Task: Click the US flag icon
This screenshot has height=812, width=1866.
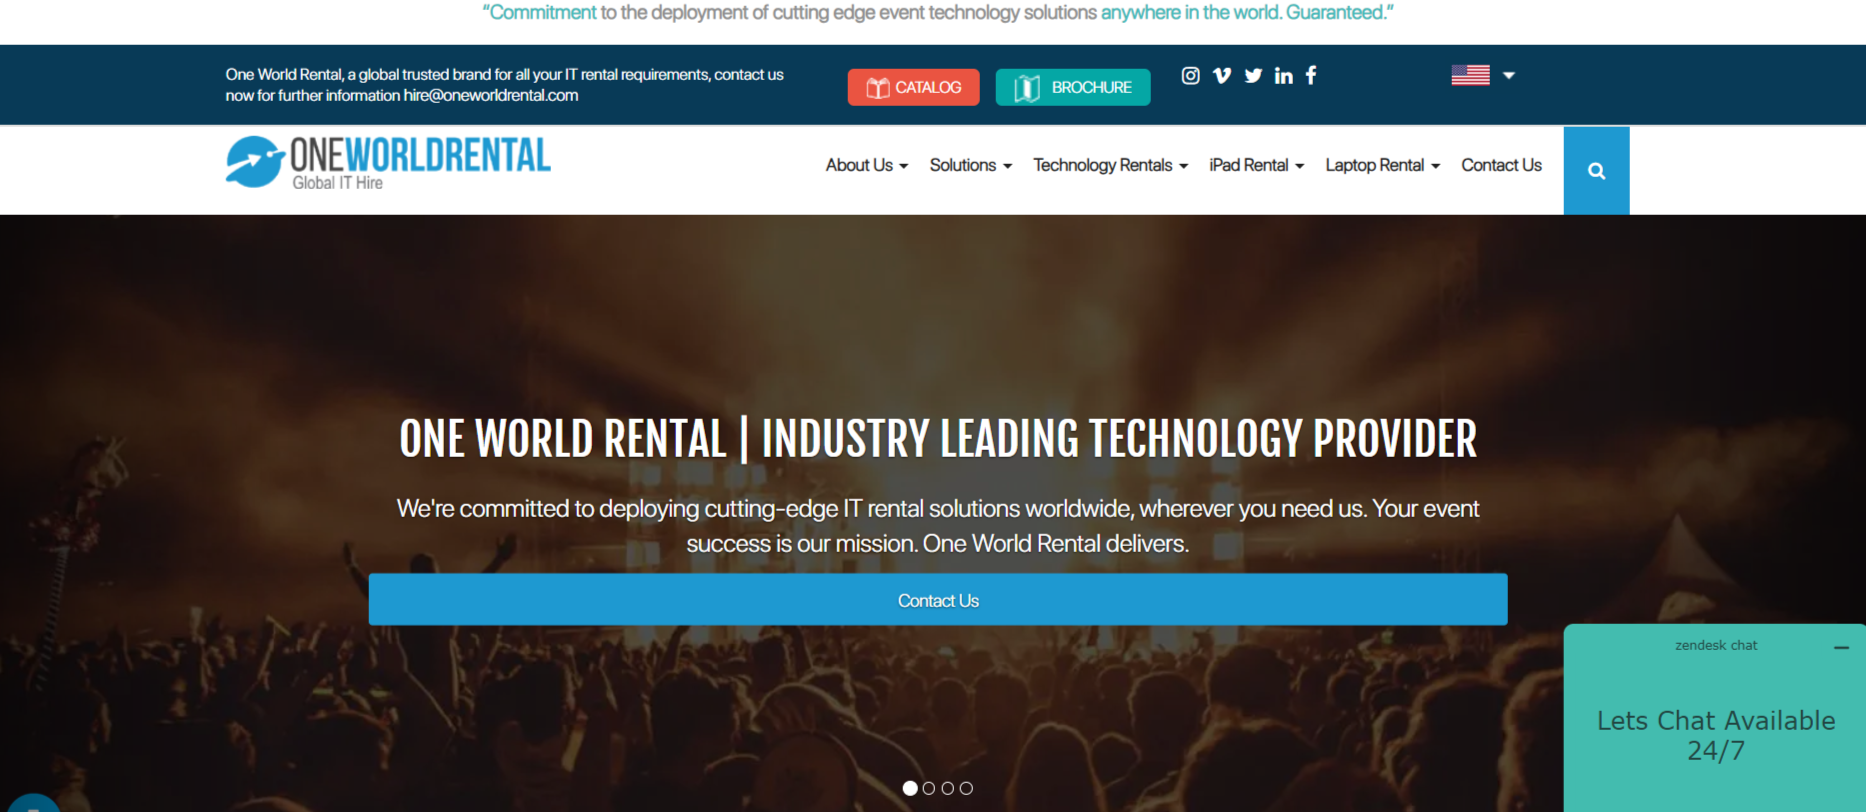Action: click(1471, 75)
